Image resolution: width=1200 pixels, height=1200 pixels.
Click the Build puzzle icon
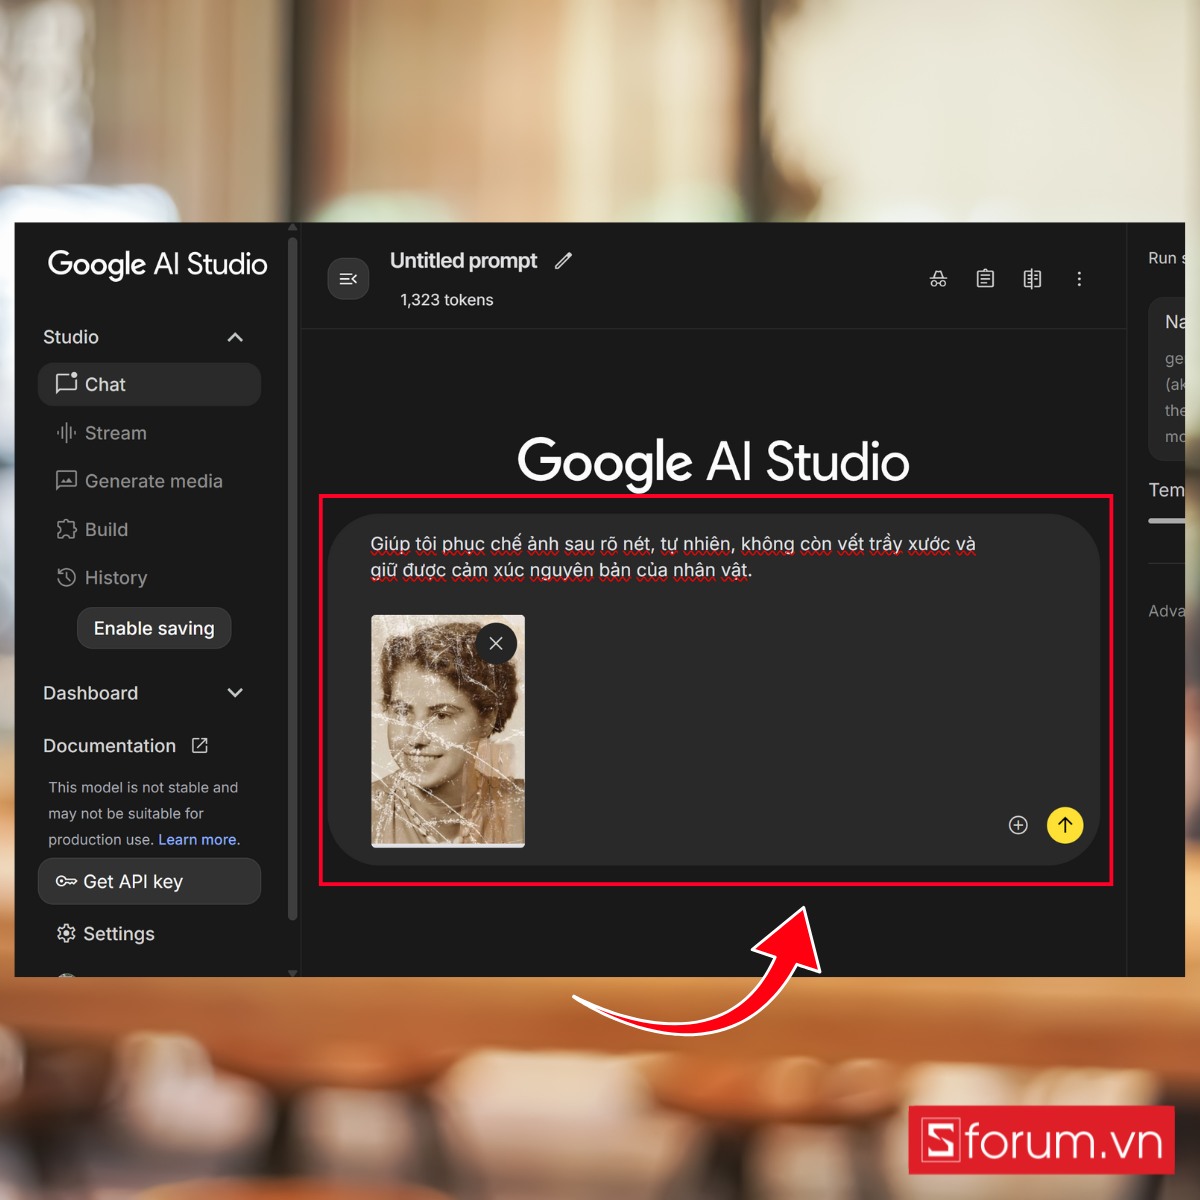[x=66, y=529]
